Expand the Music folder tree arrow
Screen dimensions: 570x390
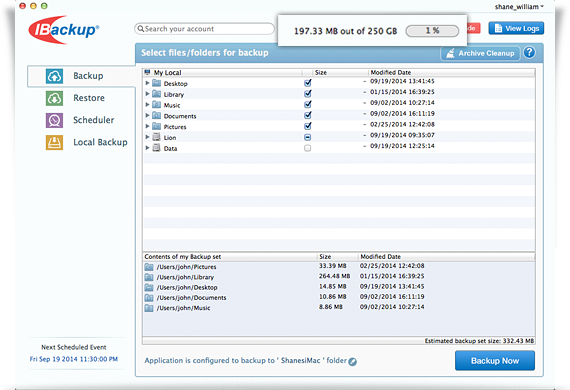147,105
